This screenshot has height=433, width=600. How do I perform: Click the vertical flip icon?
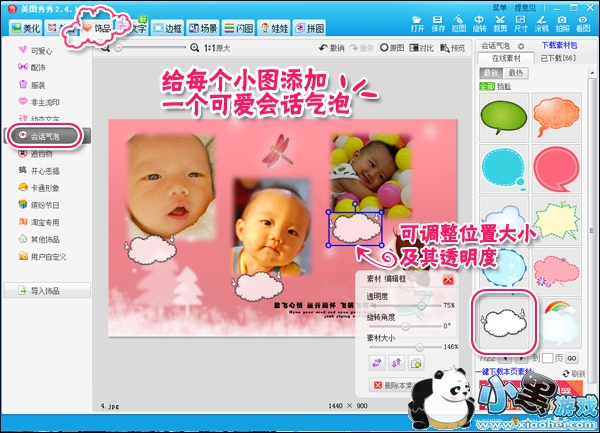tap(396, 363)
